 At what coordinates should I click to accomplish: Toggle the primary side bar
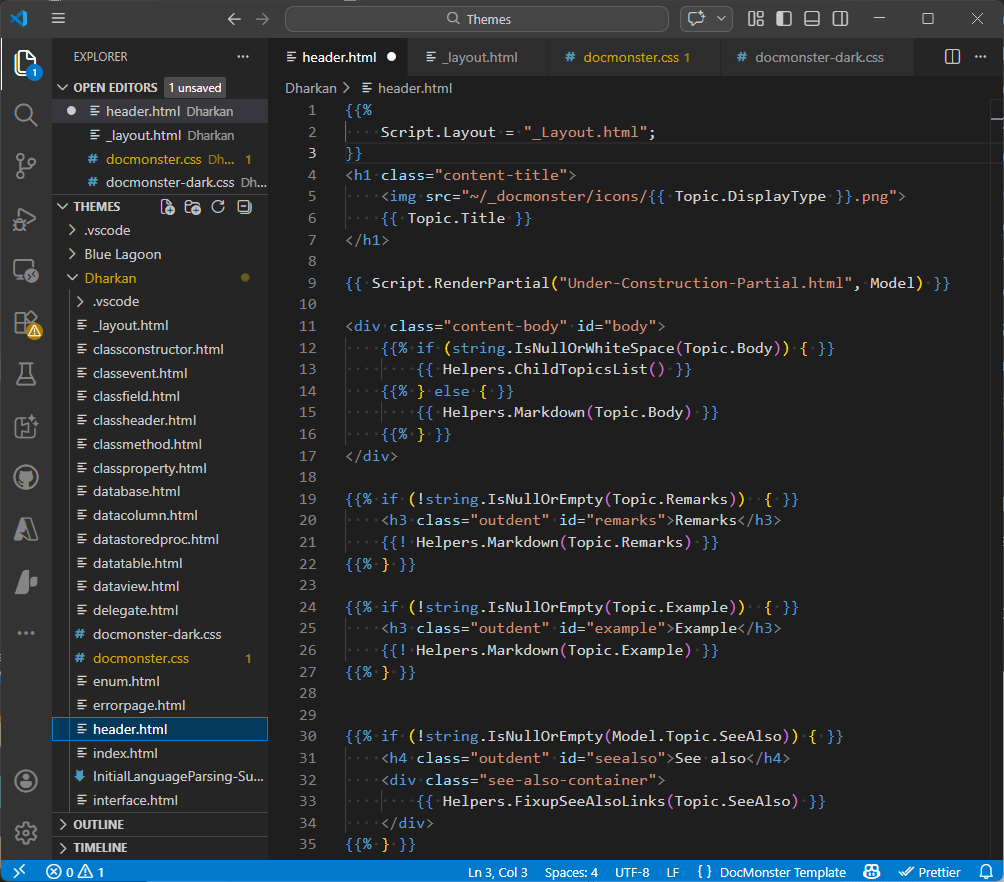(x=784, y=19)
